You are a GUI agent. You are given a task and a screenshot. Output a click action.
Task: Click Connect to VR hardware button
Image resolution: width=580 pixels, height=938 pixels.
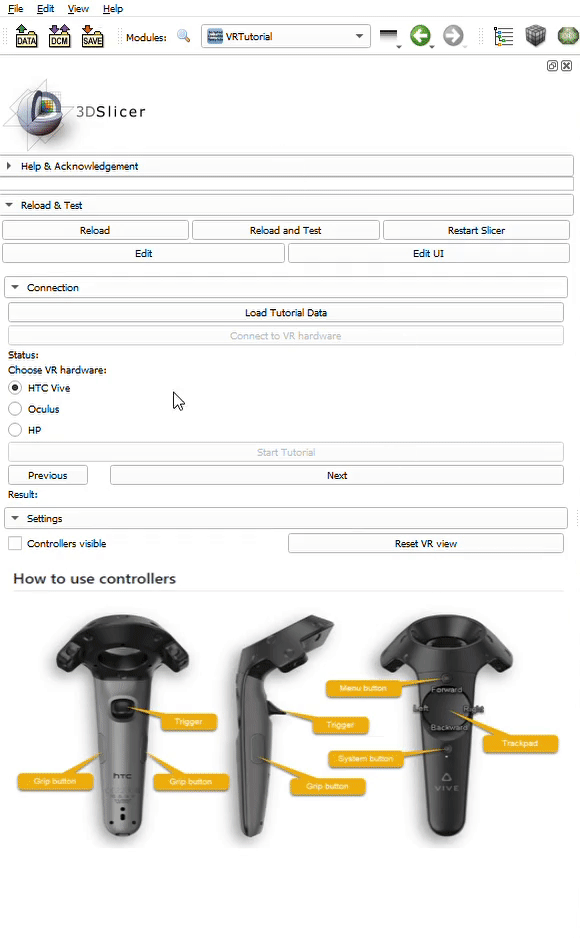pos(286,336)
